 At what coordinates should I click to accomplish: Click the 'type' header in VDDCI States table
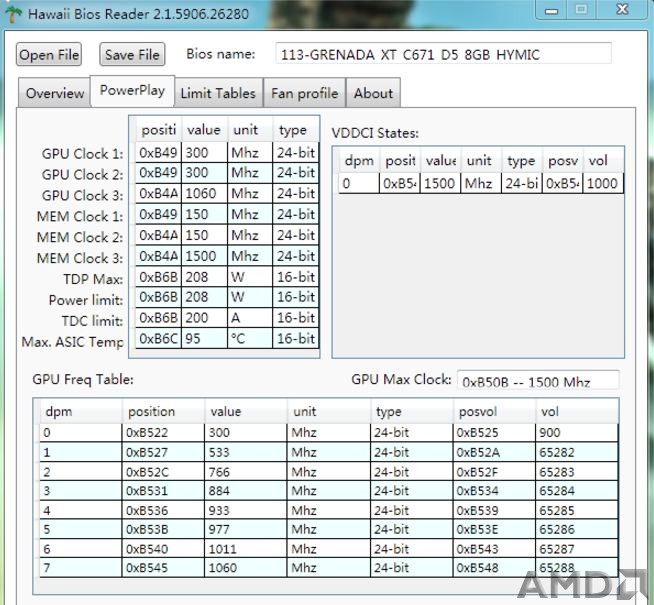(521, 161)
